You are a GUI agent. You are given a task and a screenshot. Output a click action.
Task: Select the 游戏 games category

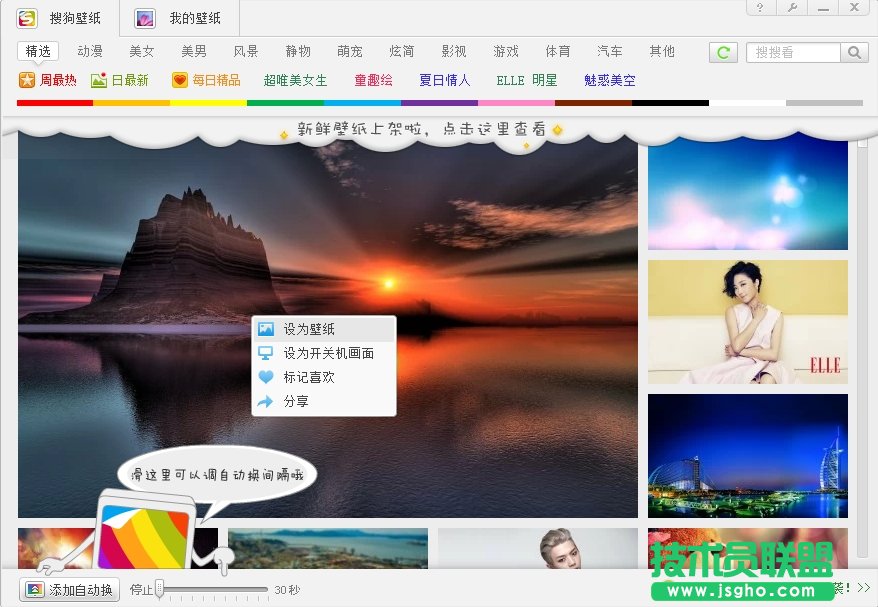505,51
